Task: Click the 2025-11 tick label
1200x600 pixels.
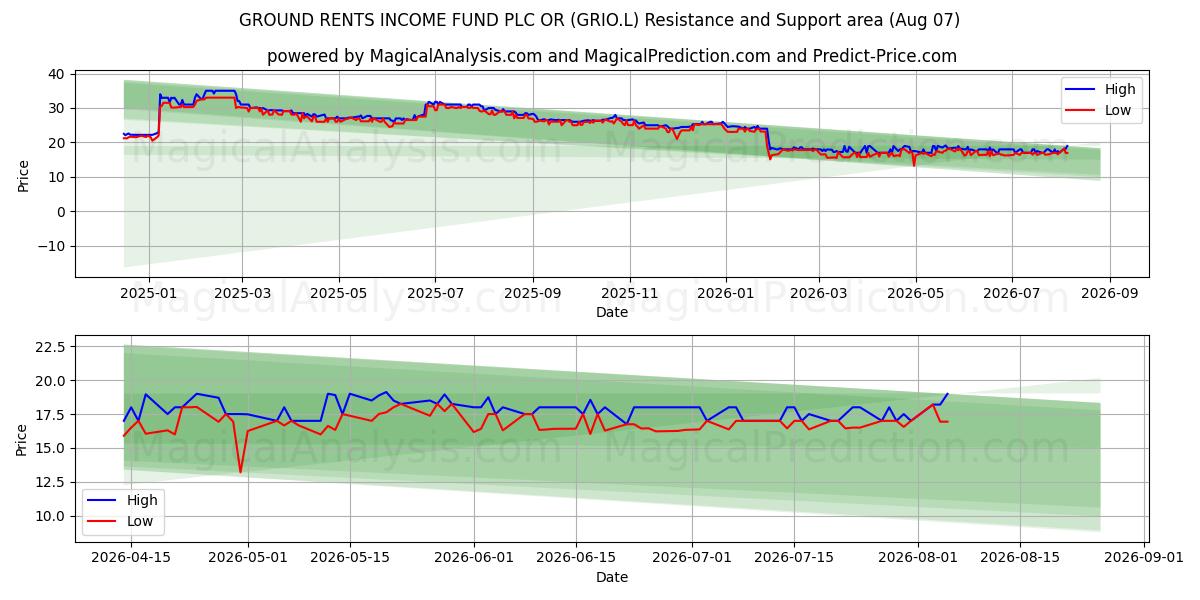Action: (x=629, y=293)
